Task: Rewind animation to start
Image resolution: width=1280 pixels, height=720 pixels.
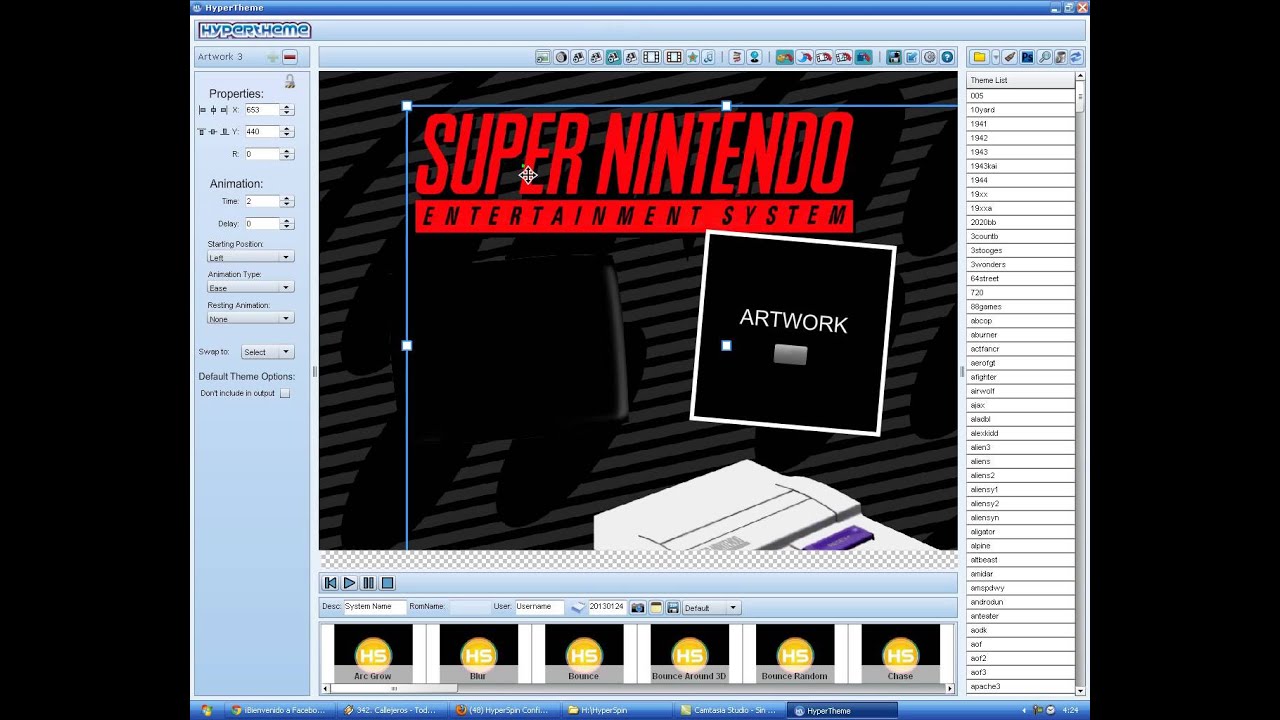Action: pyautogui.click(x=331, y=583)
